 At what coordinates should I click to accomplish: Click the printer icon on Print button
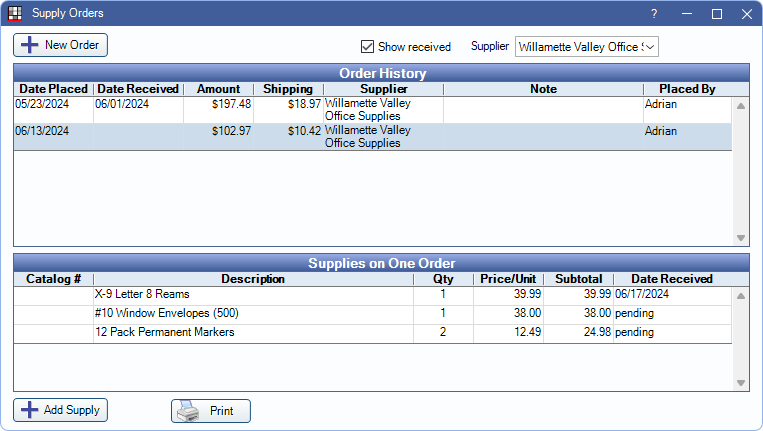[189, 411]
